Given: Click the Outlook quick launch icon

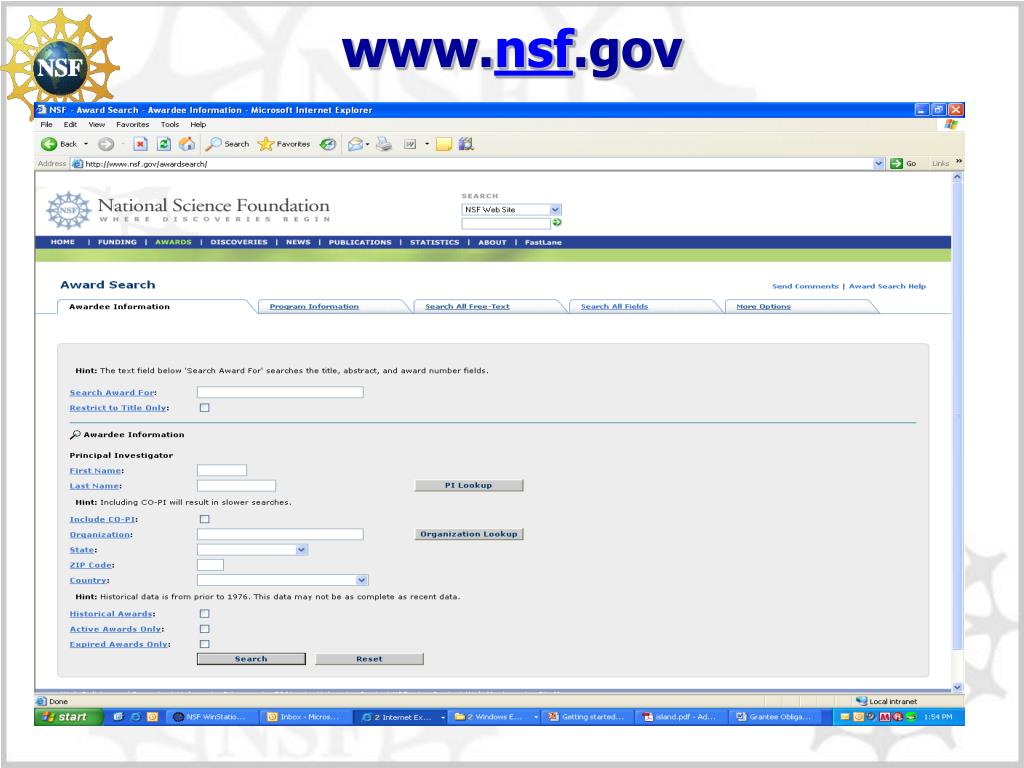Looking at the screenshot, I should tap(152, 716).
